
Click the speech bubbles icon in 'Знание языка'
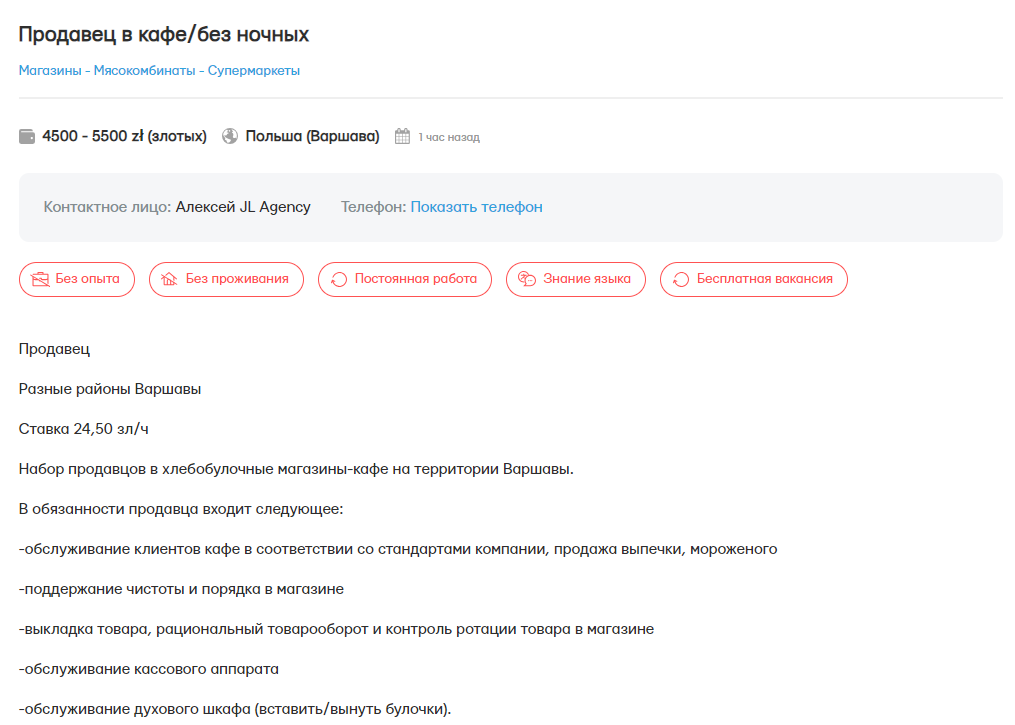pos(527,279)
